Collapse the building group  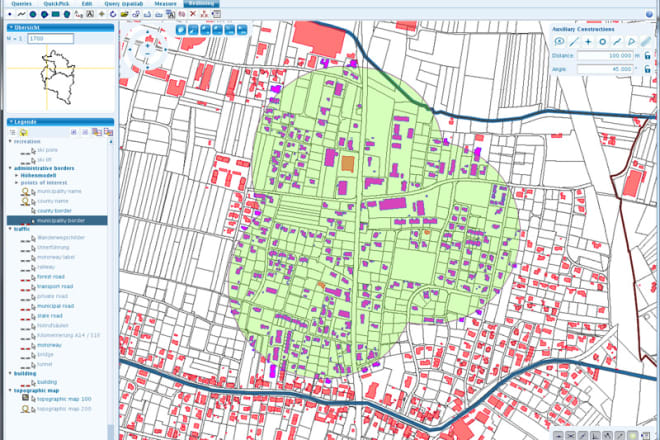click(x=10, y=373)
